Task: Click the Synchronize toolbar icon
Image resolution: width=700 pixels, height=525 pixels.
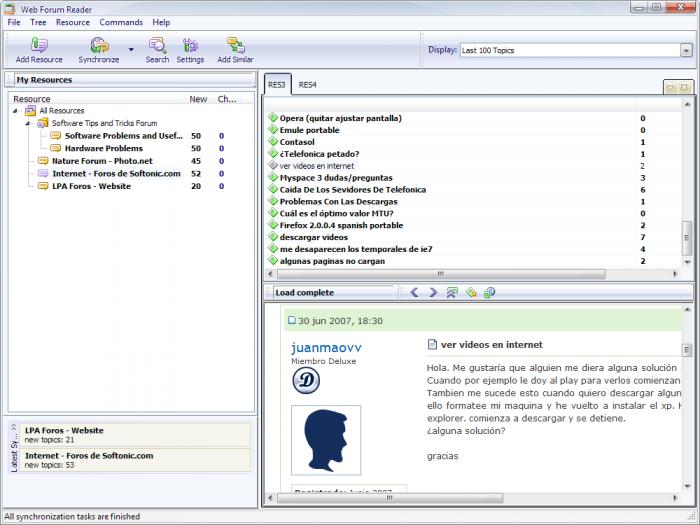Action: tap(99, 50)
